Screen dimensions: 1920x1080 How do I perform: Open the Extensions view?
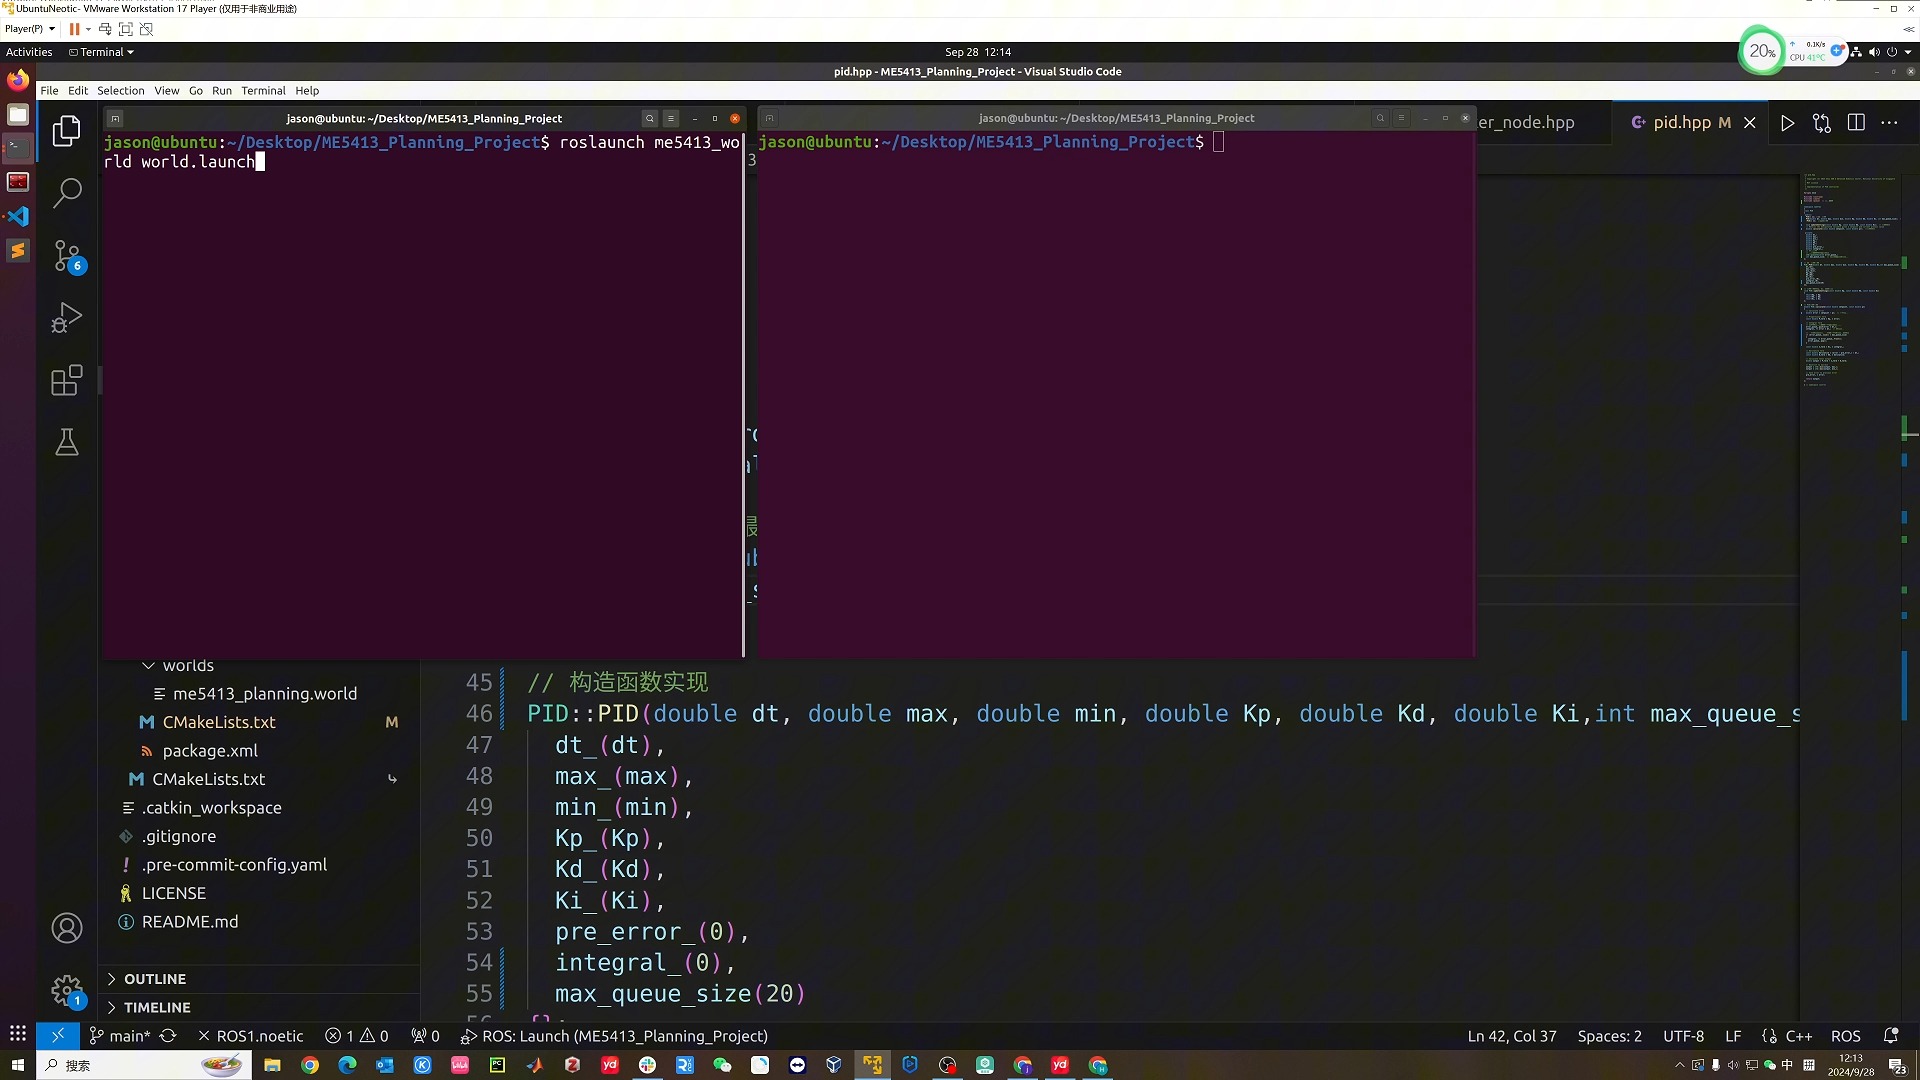pos(67,380)
